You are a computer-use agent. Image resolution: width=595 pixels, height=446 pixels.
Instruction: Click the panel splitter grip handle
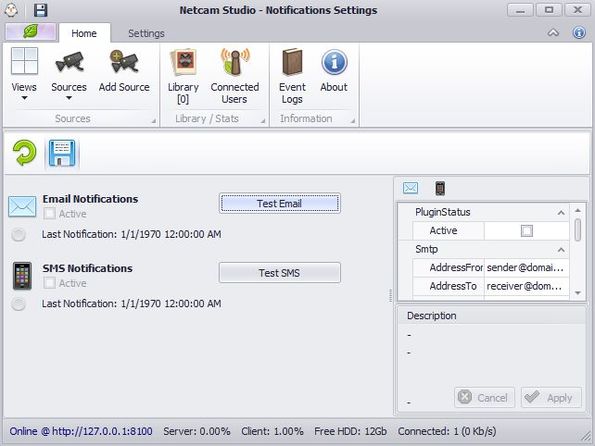(x=390, y=296)
